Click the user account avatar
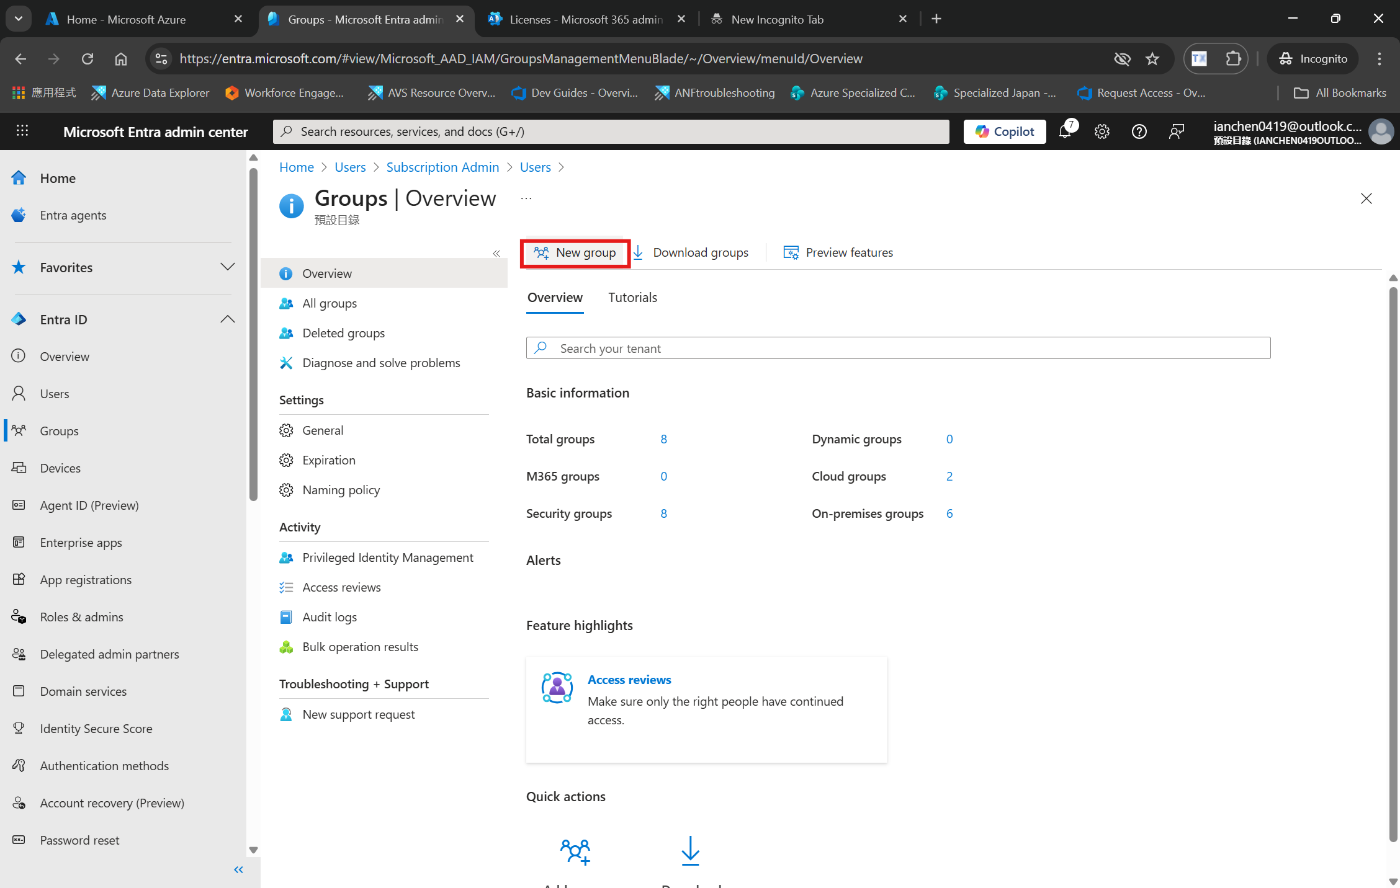The width and height of the screenshot is (1400, 888). [x=1381, y=131]
